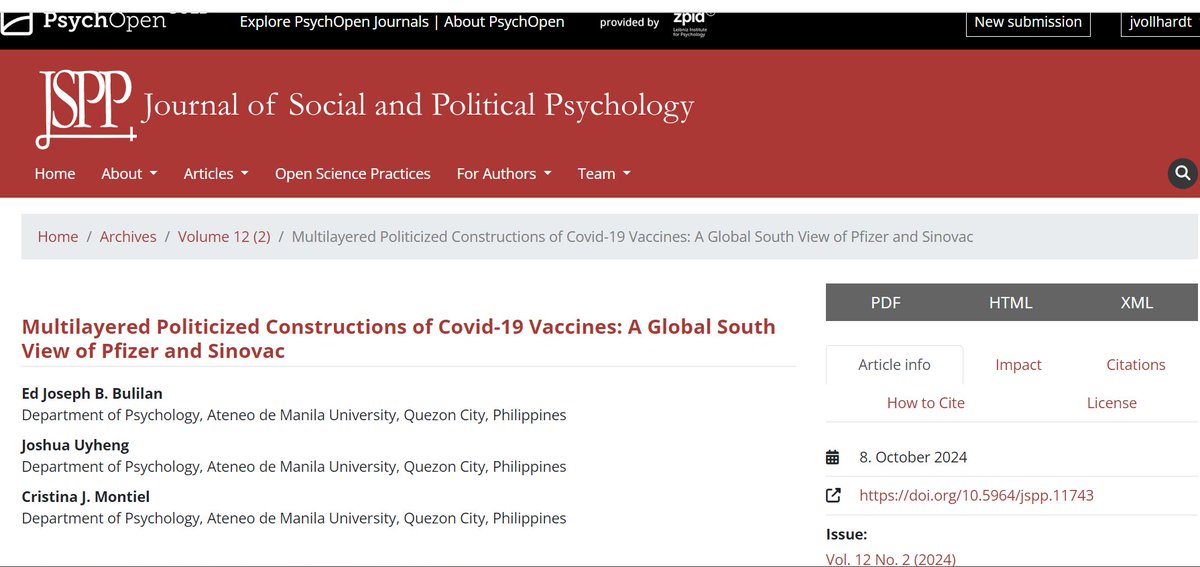Click author name Ed Joseph B. Bulilan
The width and height of the screenshot is (1200, 567).
[x=92, y=393]
